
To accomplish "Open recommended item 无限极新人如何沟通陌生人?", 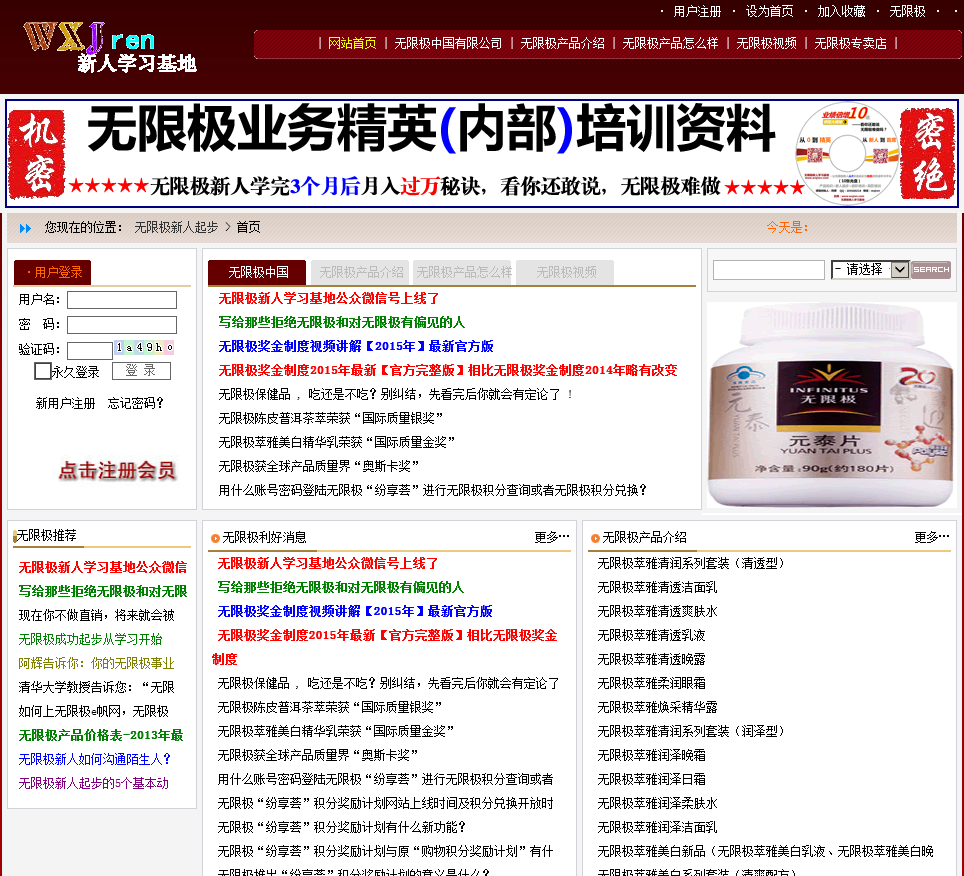I will (95, 759).
